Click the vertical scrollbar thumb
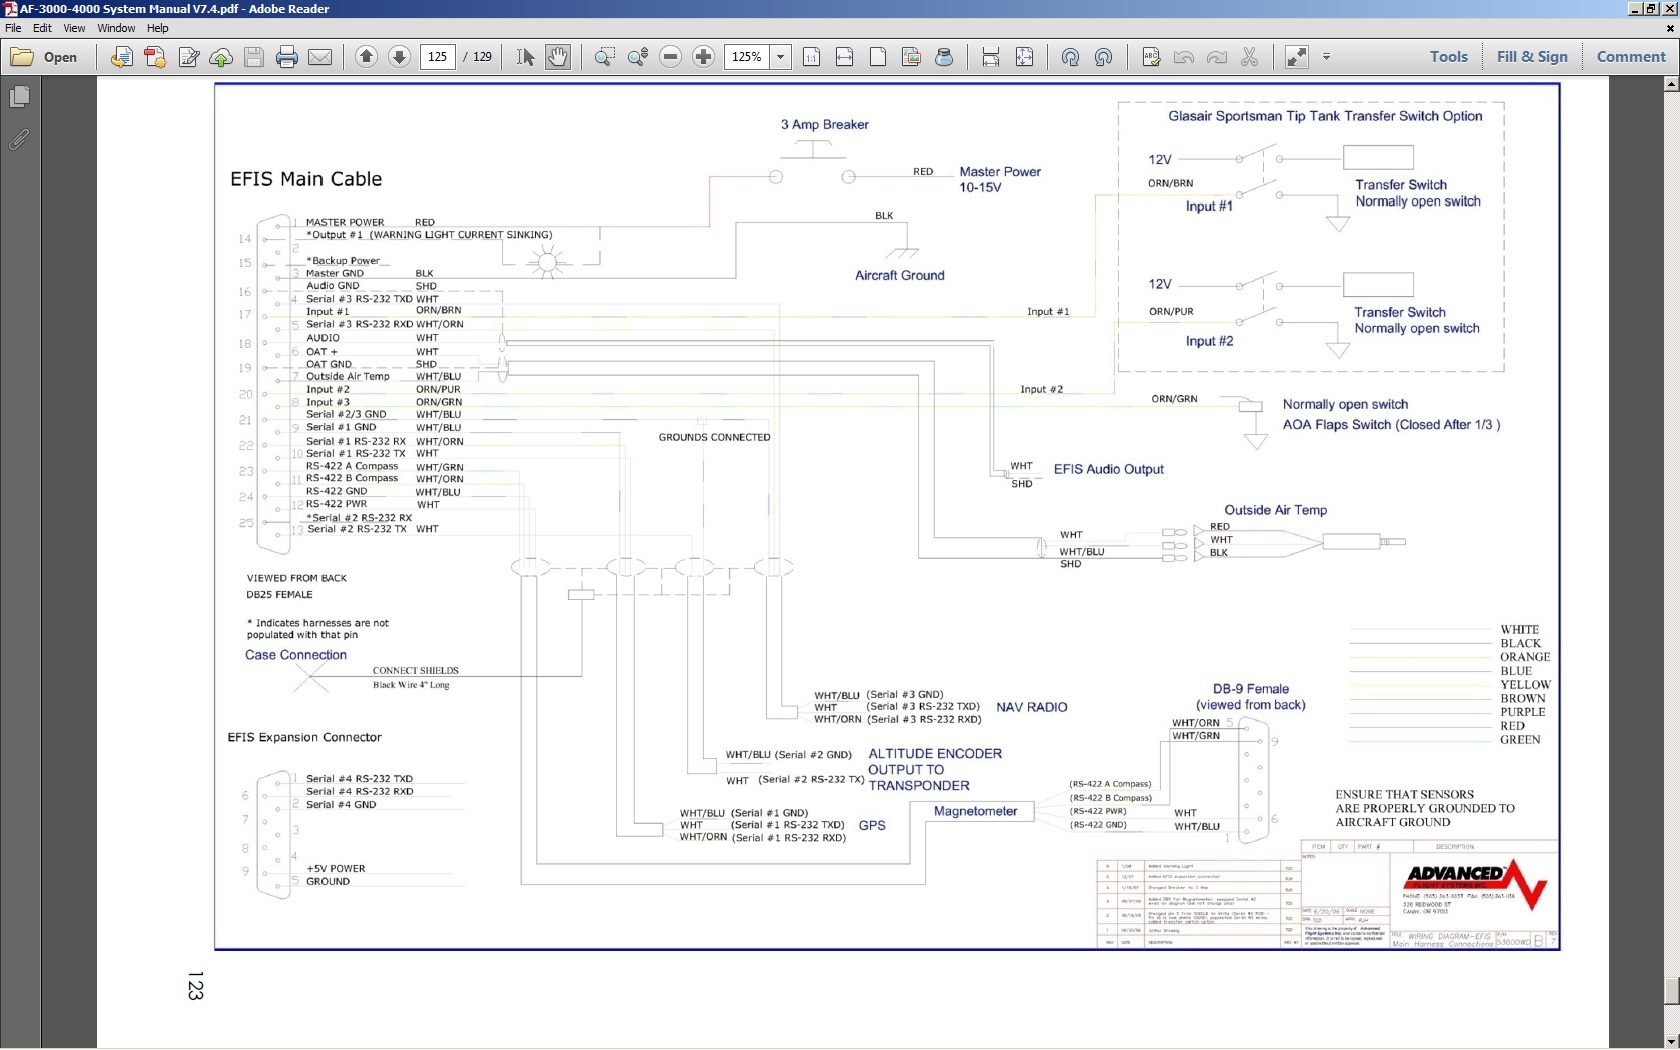1680x1050 pixels. tap(1671, 991)
